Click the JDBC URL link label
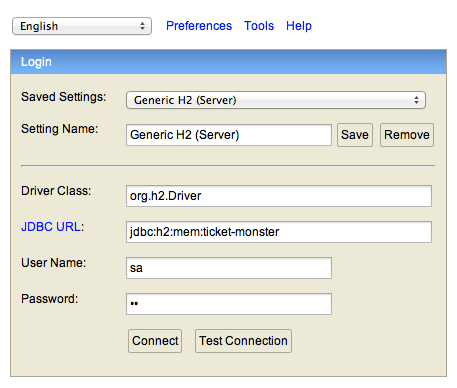The height and width of the screenshot is (388, 457). pyautogui.click(x=51, y=227)
